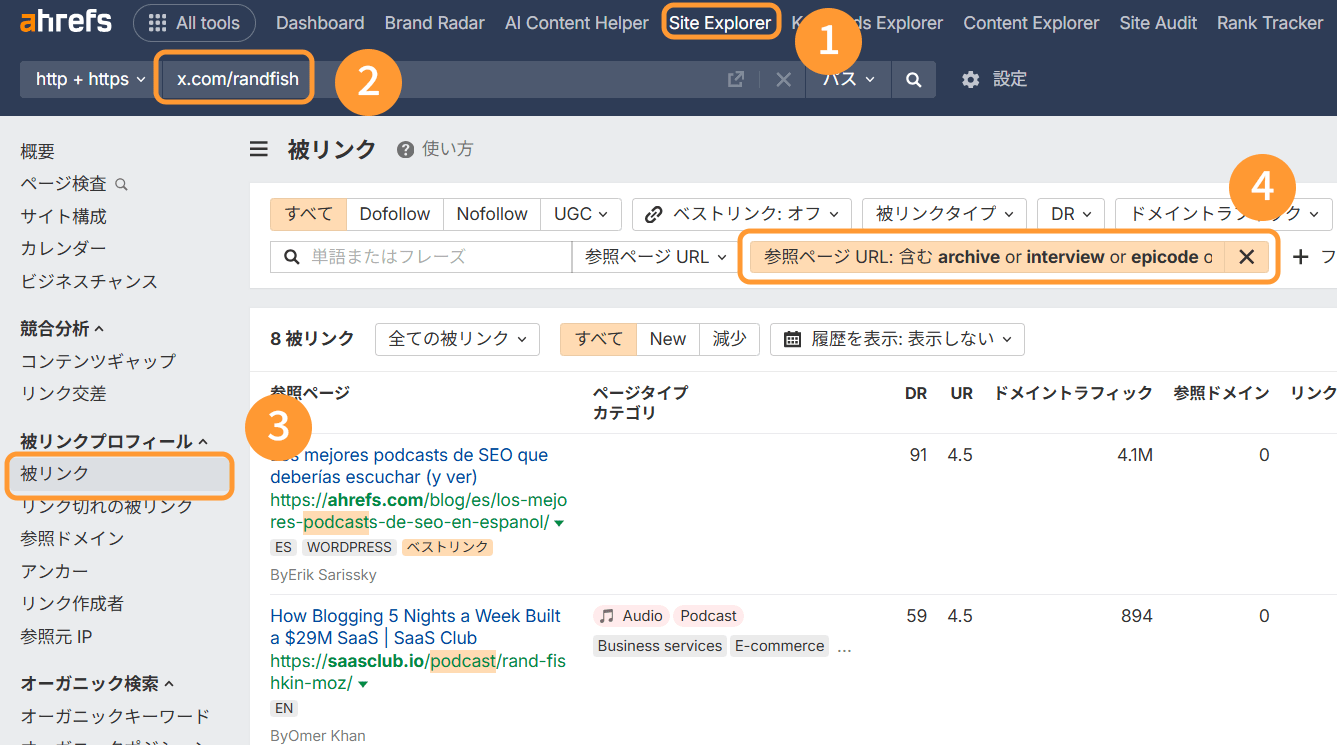The image size is (1337, 745).
Task: Open target URL with external link icon
Action: 735,78
